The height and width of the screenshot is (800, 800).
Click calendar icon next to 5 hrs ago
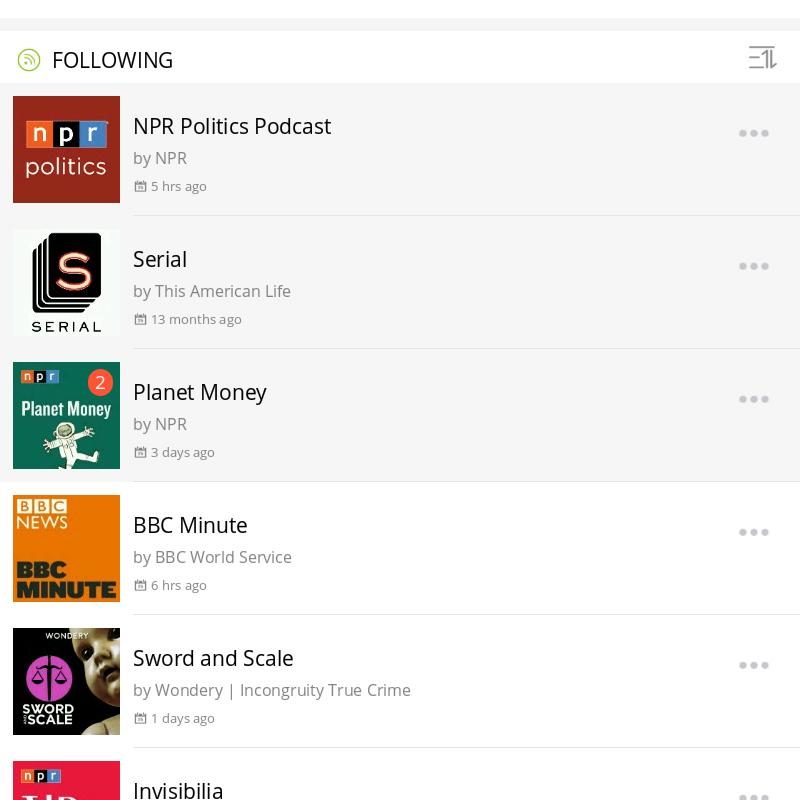(x=140, y=186)
